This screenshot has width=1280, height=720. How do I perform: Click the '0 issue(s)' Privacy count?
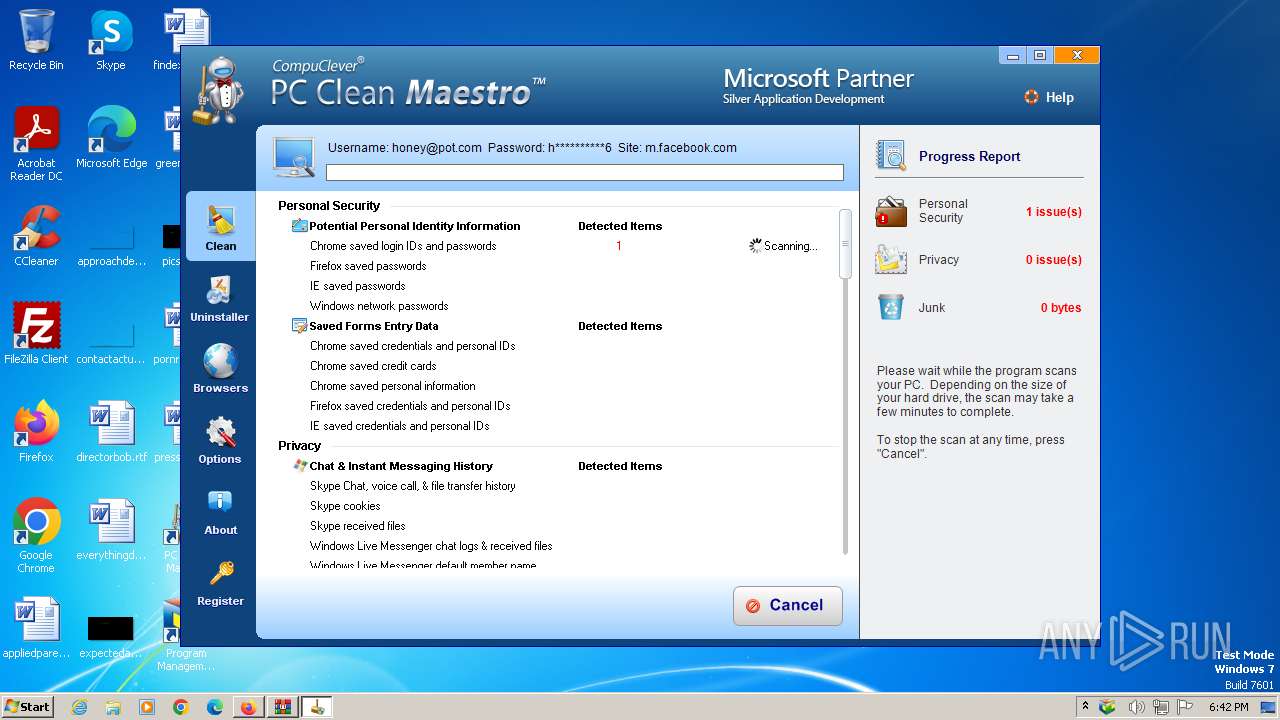tap(1053, 260)
